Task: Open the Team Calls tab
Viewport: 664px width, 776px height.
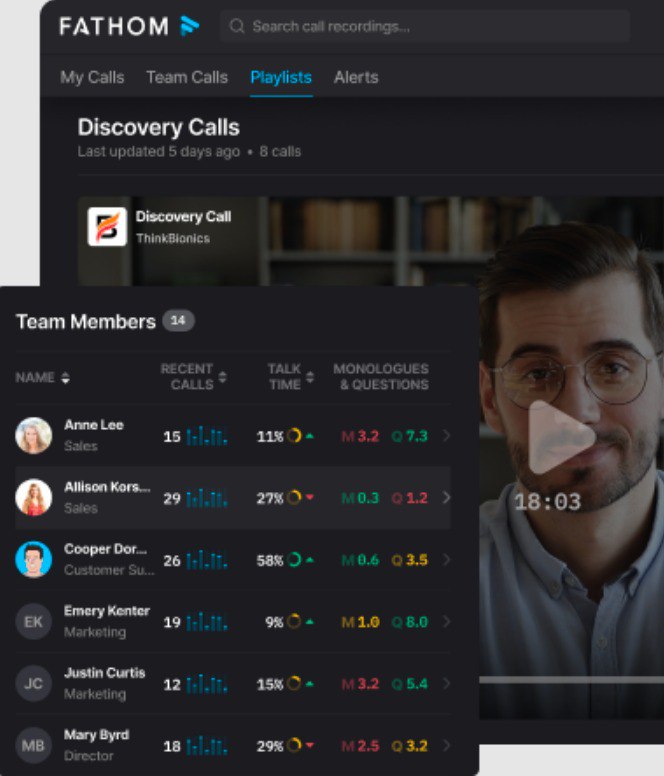Action: click(186, 77)
